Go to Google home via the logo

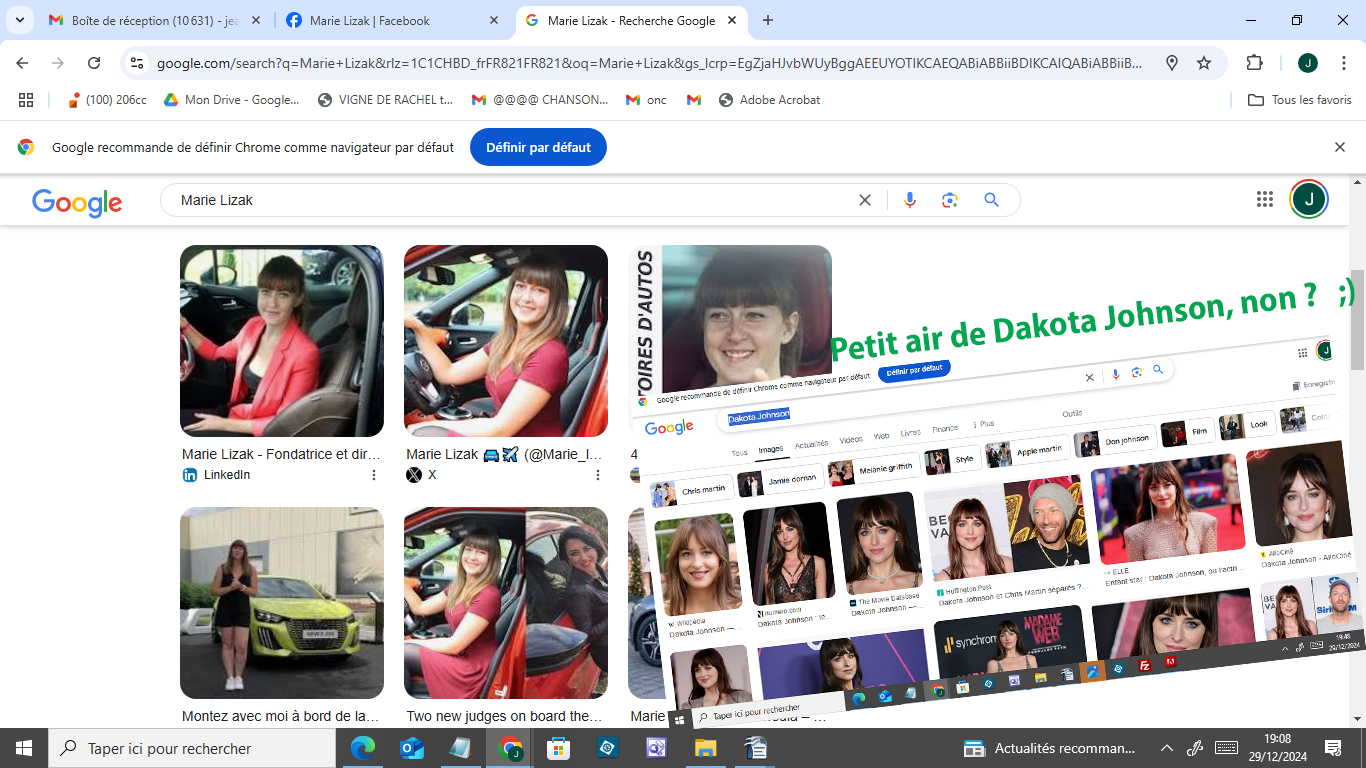pyautogui.click(x=77, y=202)
